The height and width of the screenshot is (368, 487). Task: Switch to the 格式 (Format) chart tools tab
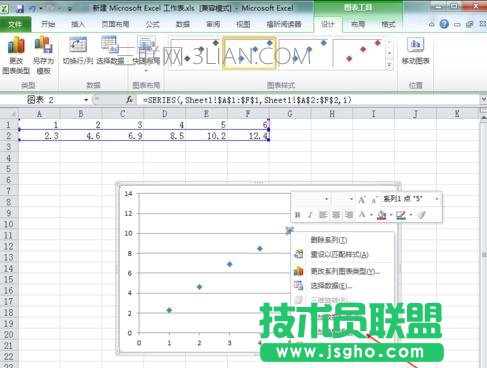point(388,24)
